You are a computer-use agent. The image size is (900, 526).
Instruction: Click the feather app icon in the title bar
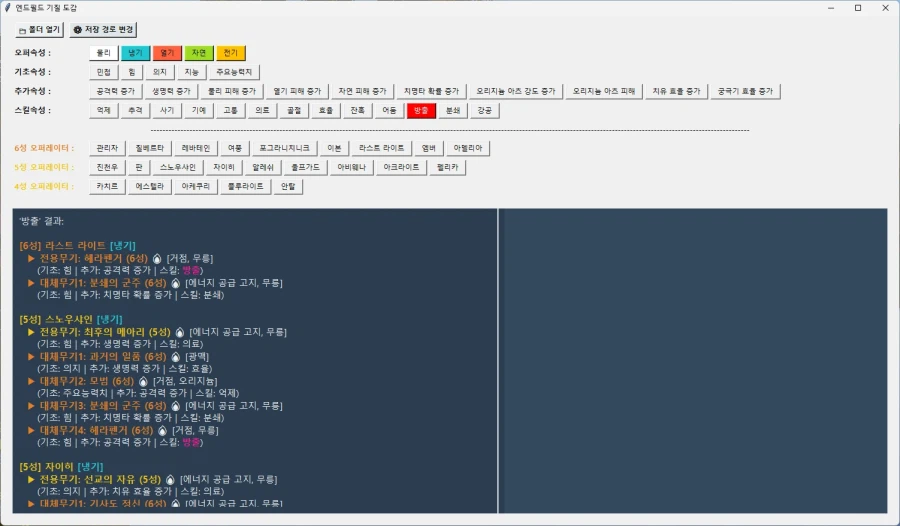pyautogui.click(x=7, y=7)
